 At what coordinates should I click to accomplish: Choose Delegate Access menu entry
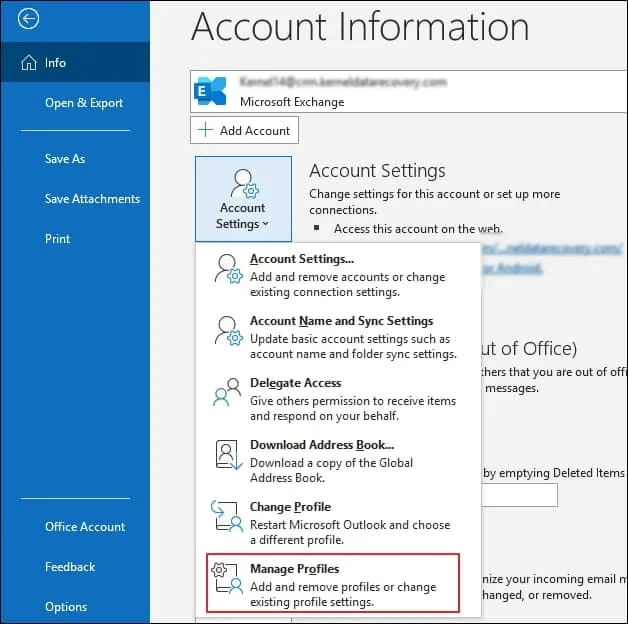coord(336,399)
